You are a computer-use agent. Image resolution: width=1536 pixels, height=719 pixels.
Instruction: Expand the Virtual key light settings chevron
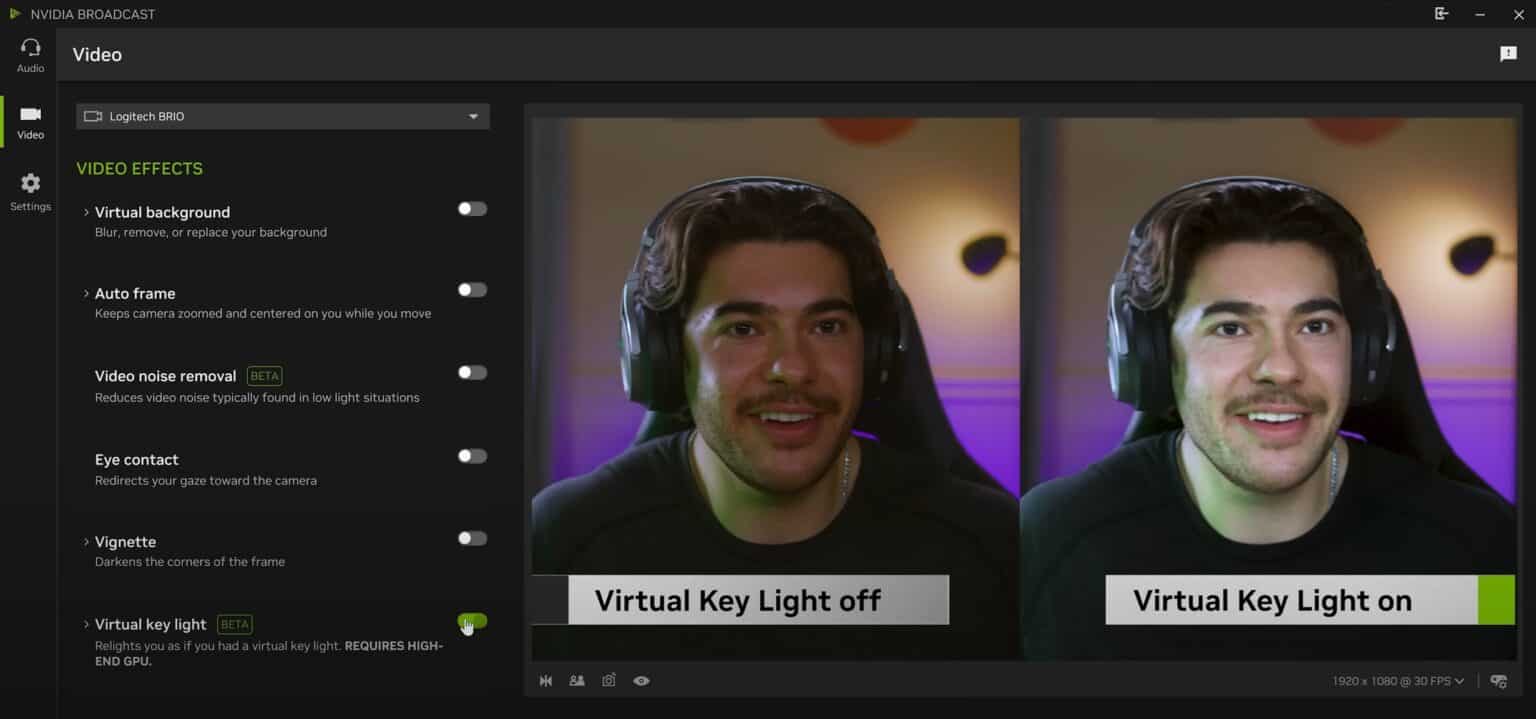pyautogui.click(x=87, y=625)
